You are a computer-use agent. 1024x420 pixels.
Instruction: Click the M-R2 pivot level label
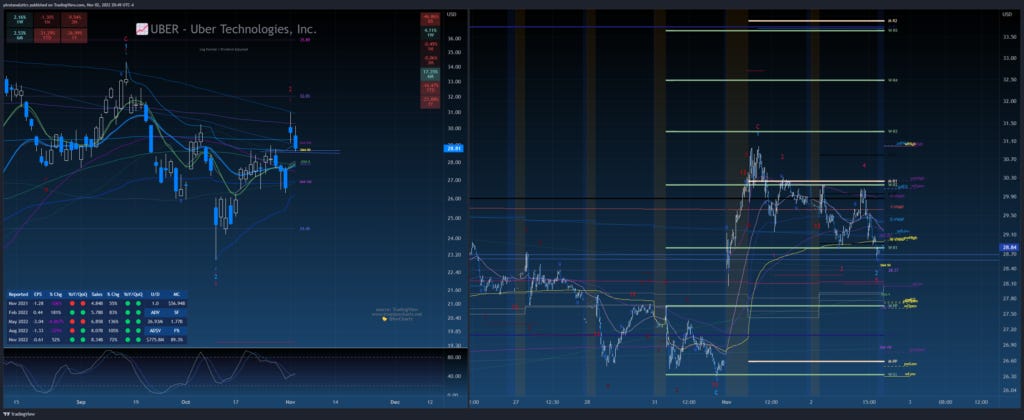click(x=893, y=21)
